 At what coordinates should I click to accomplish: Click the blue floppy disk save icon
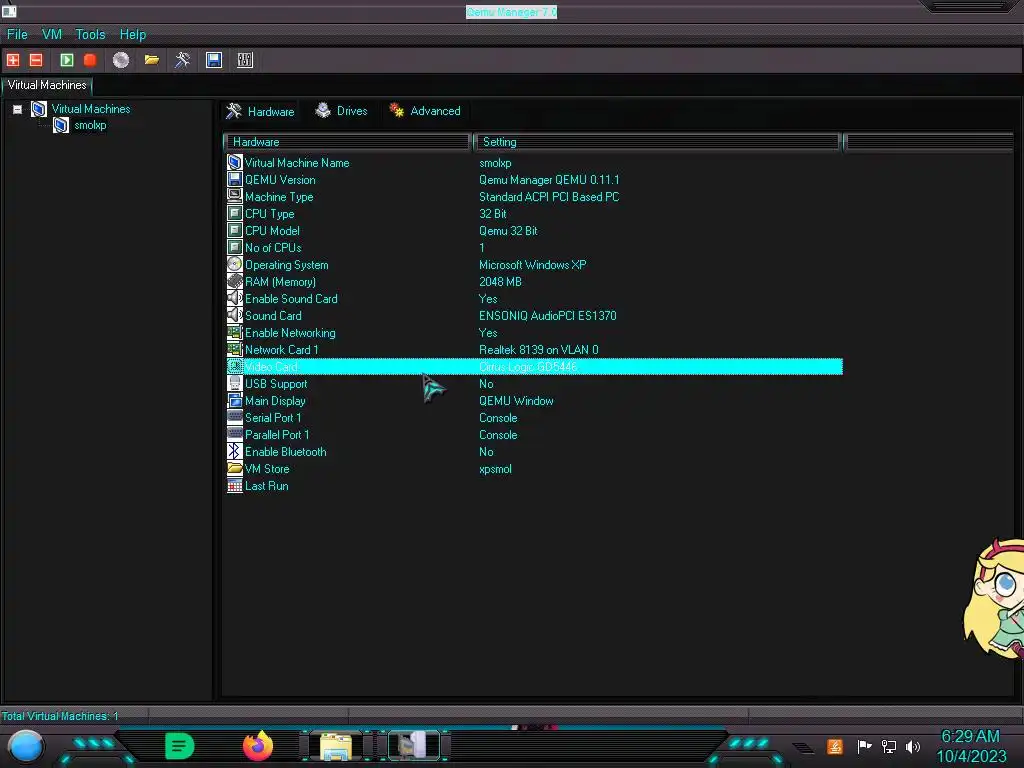[214, 60]
